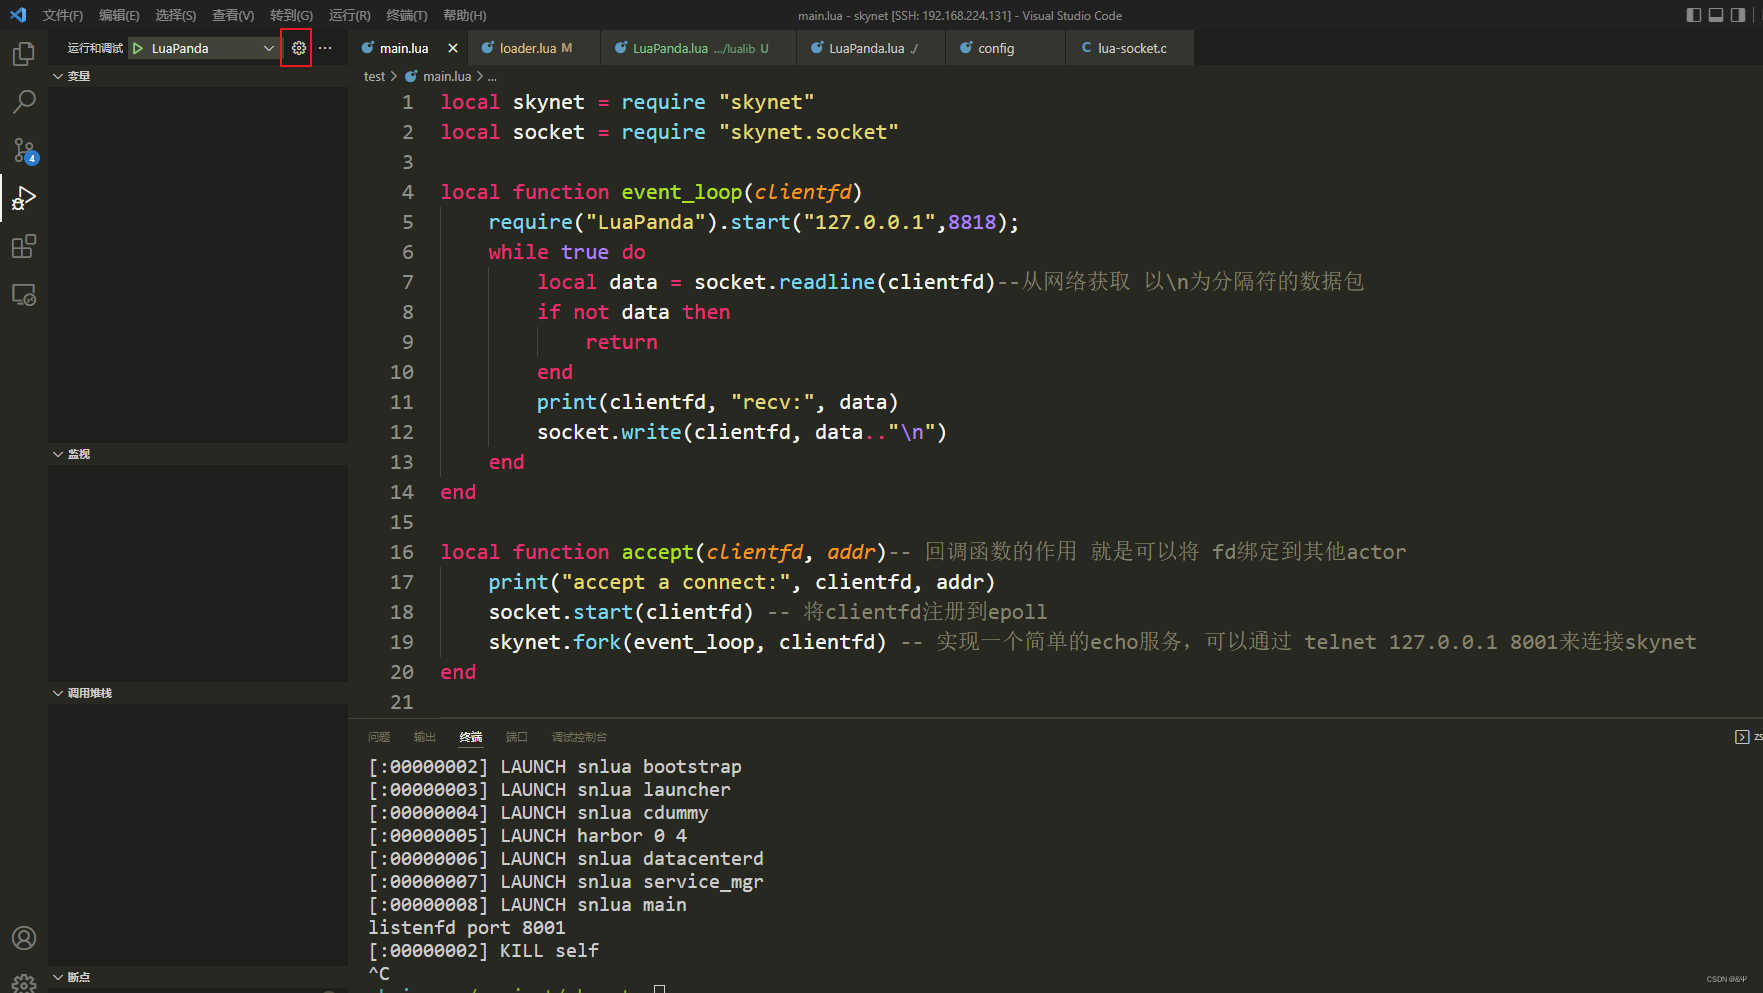
Task: Toggle the secondary side bar layout
Action: pyautogui.click(x=1739, y=15)
